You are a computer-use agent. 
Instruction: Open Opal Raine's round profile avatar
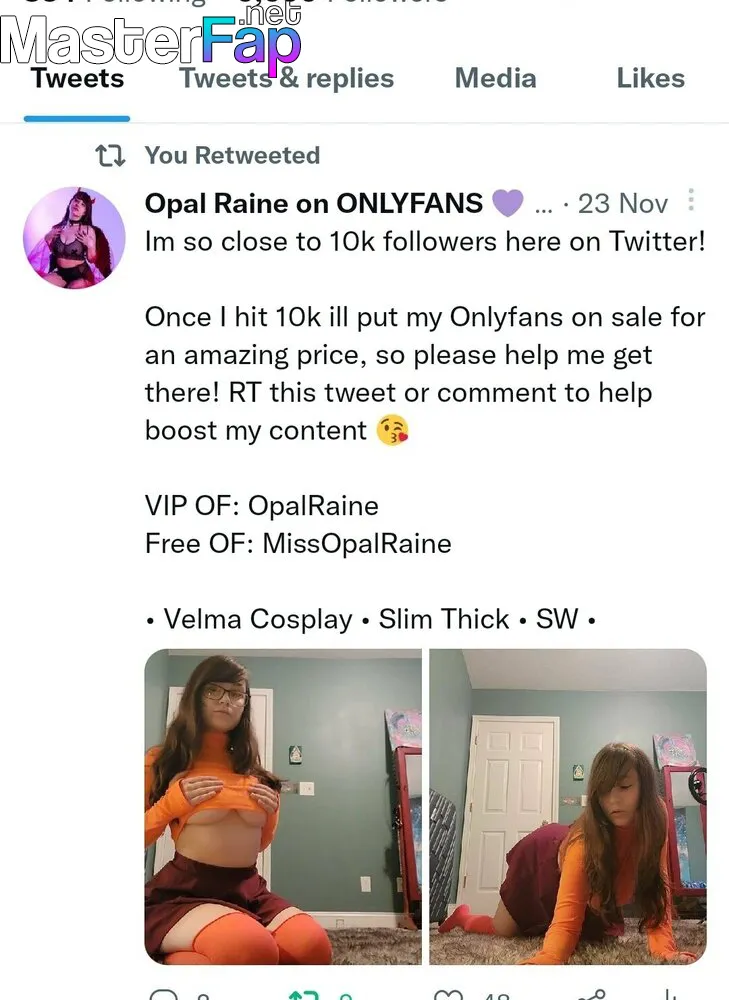(x=74, y=237)
